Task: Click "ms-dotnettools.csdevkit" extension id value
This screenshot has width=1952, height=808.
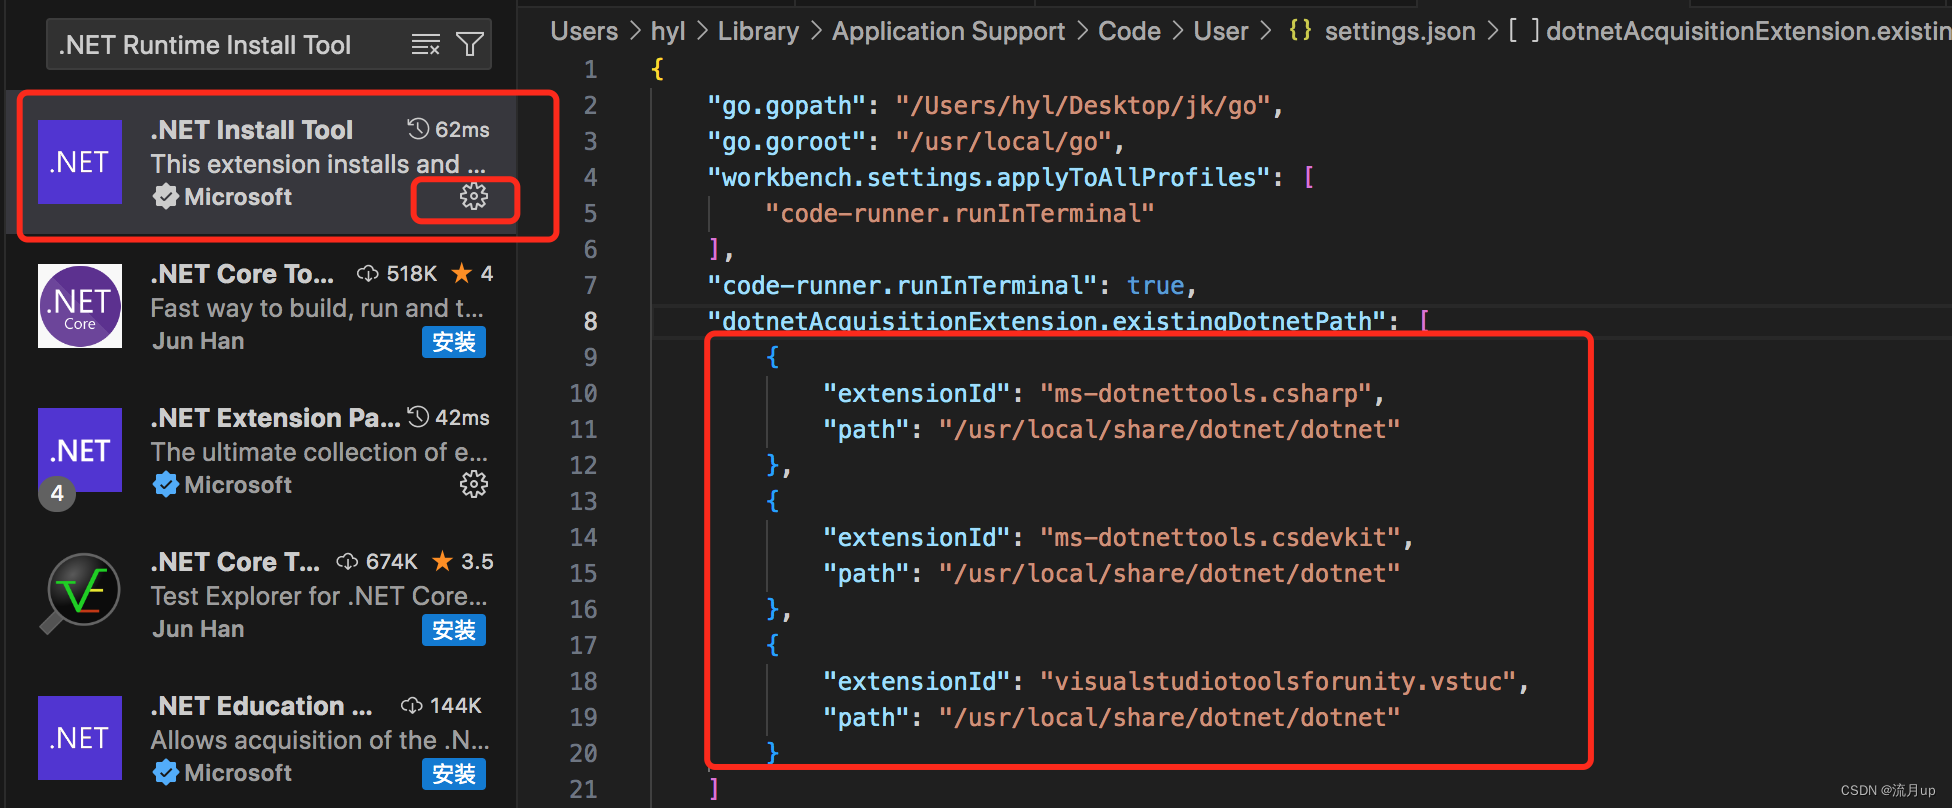Action: (x=1220, y=537)
